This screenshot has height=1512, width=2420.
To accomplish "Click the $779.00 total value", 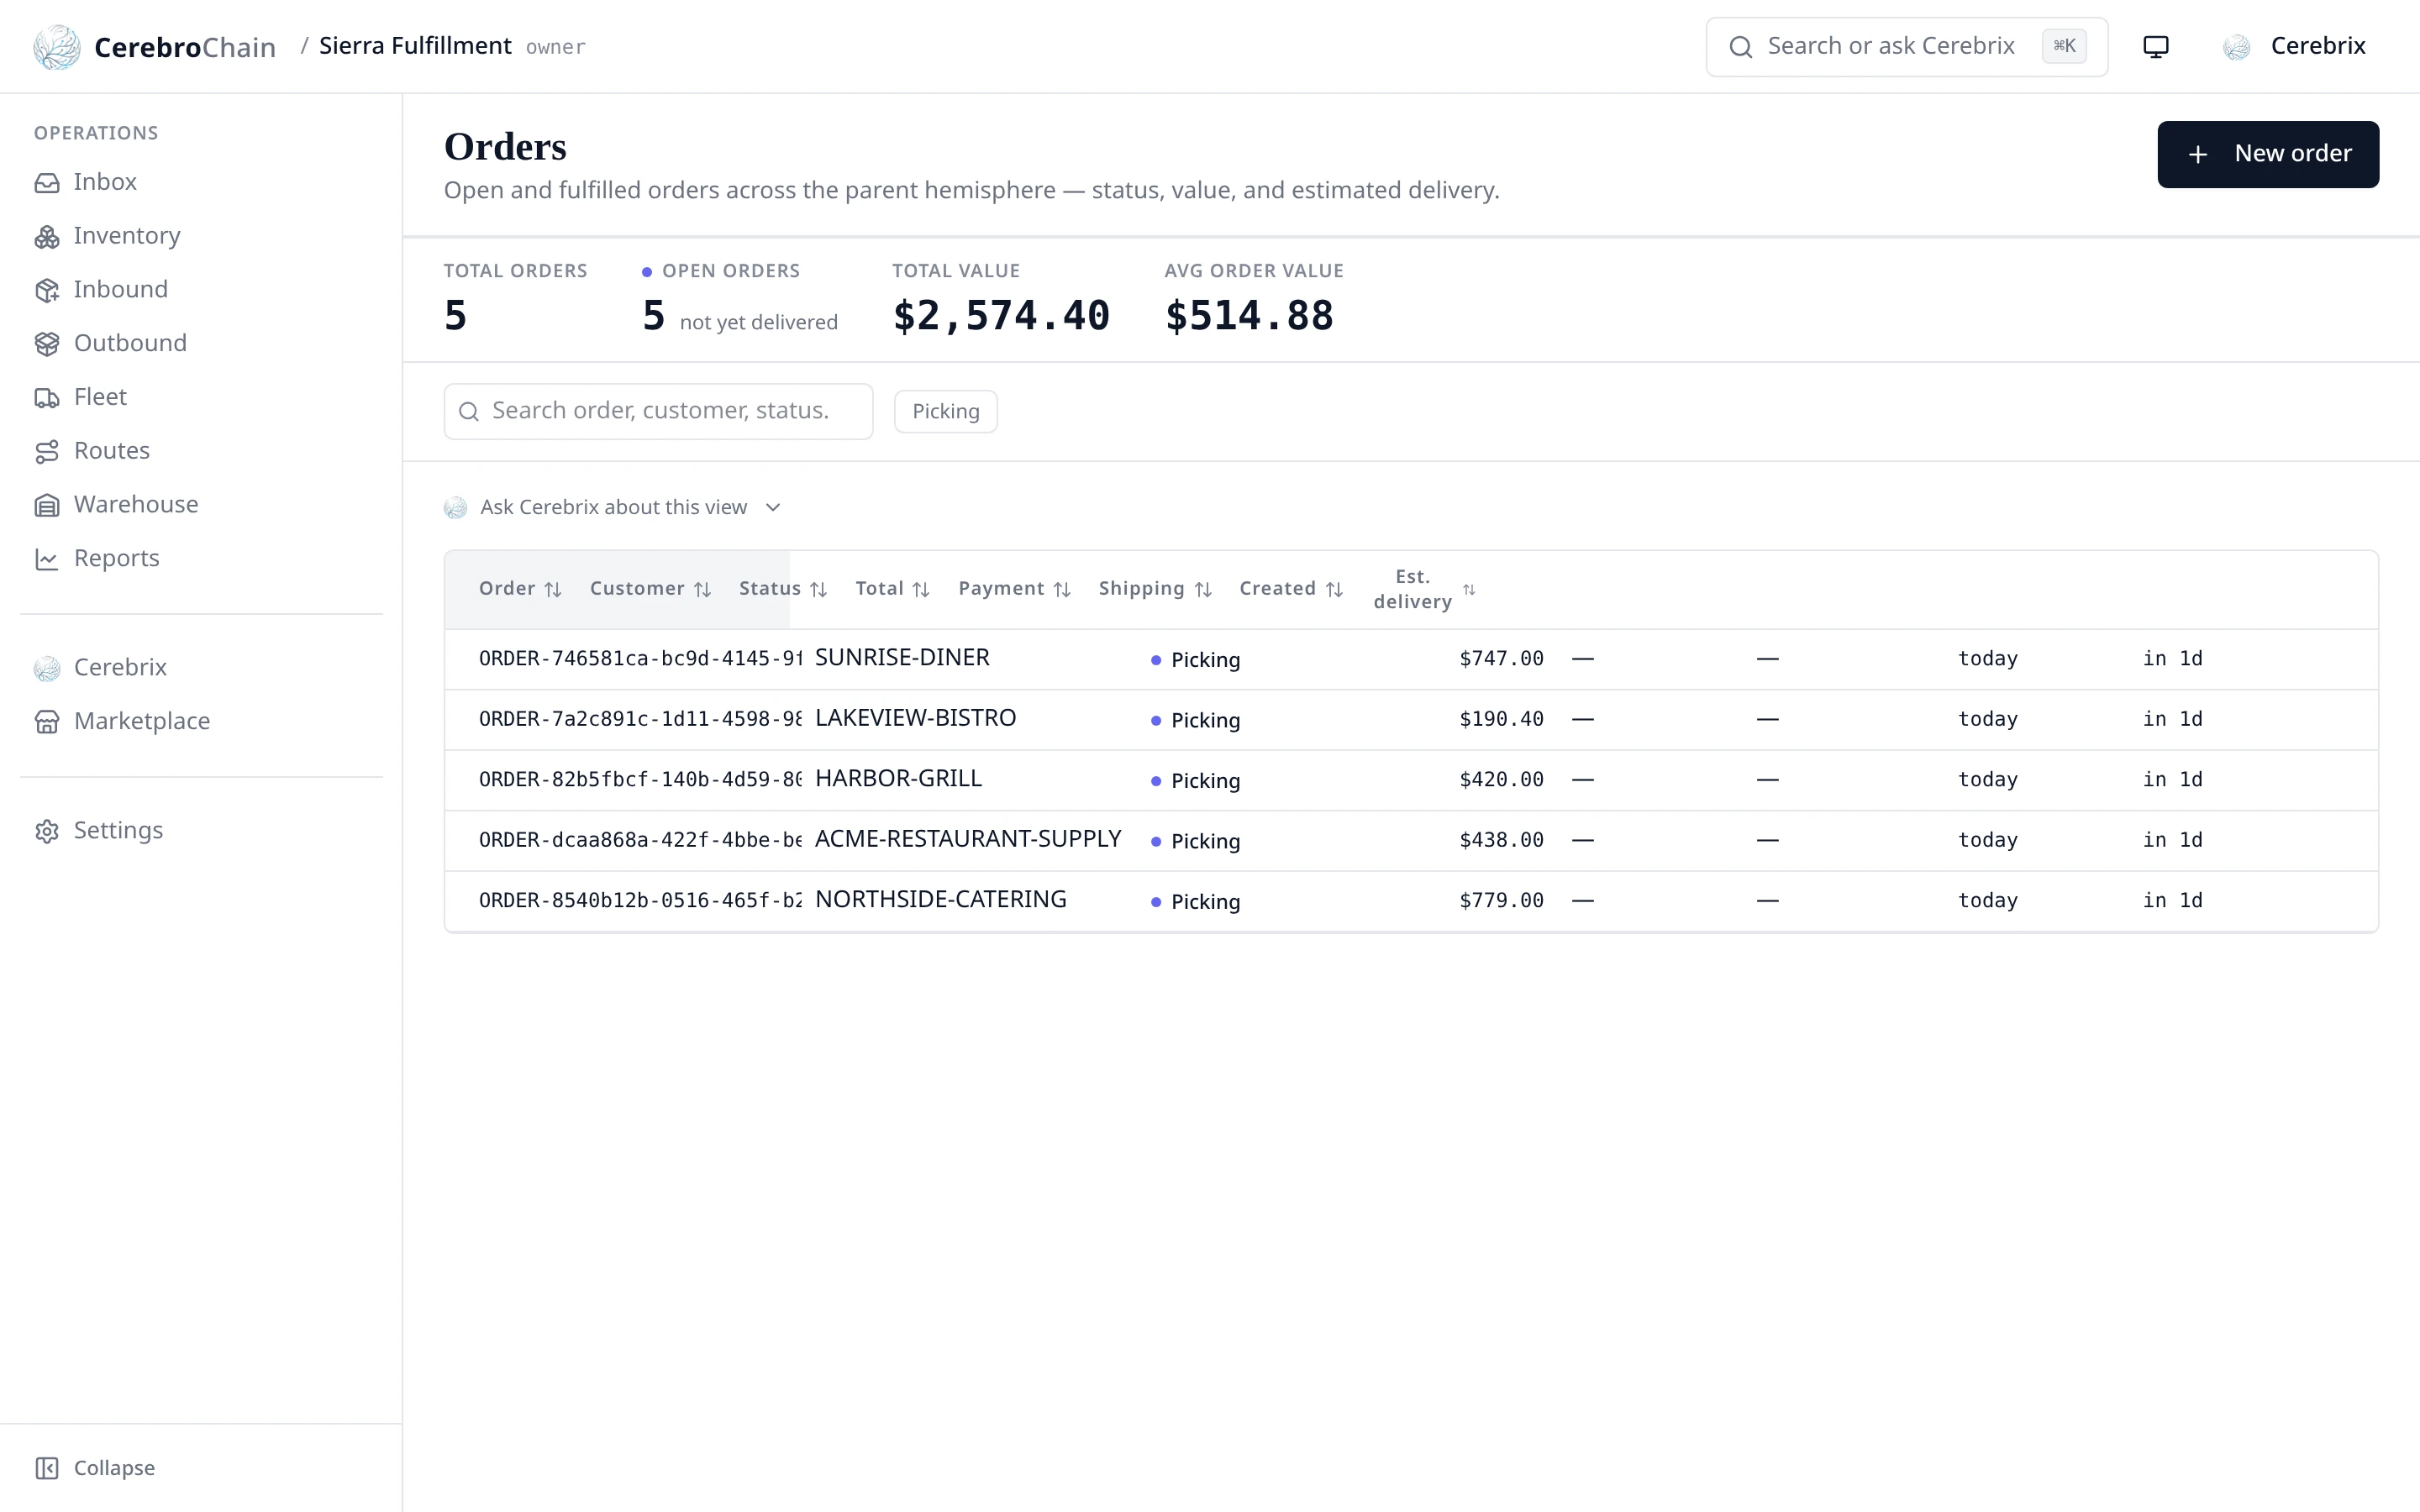I will point(1501,900).
